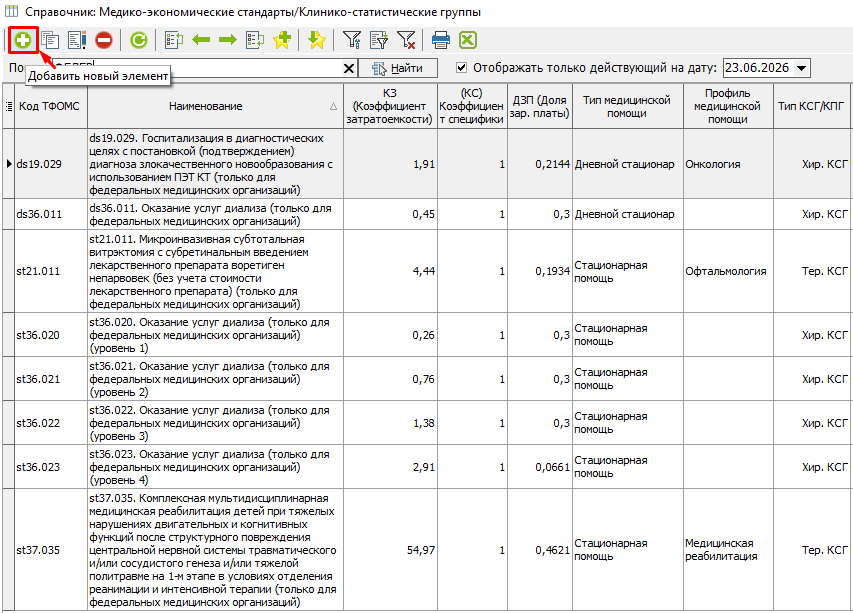853x613 pixels.
Task: Click the star with down arrow icon
Action: (x=317, y=40)
